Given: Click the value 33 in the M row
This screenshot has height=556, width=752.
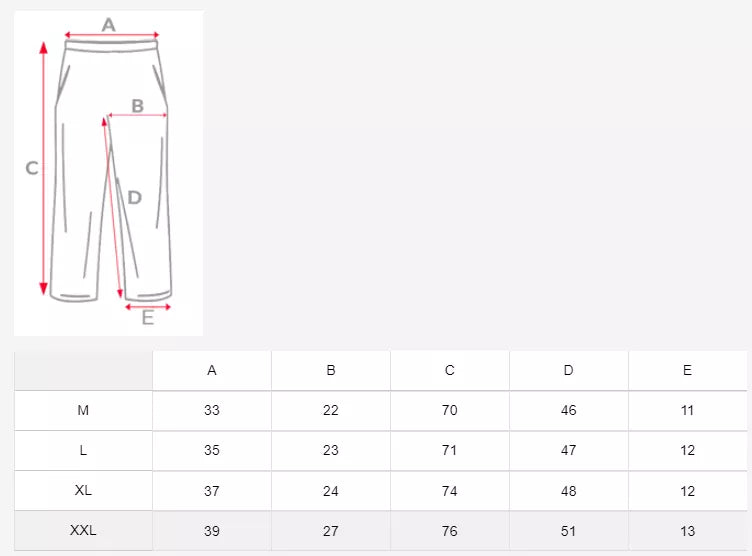Looking at the screenshot, I should [x=212, y=411].
